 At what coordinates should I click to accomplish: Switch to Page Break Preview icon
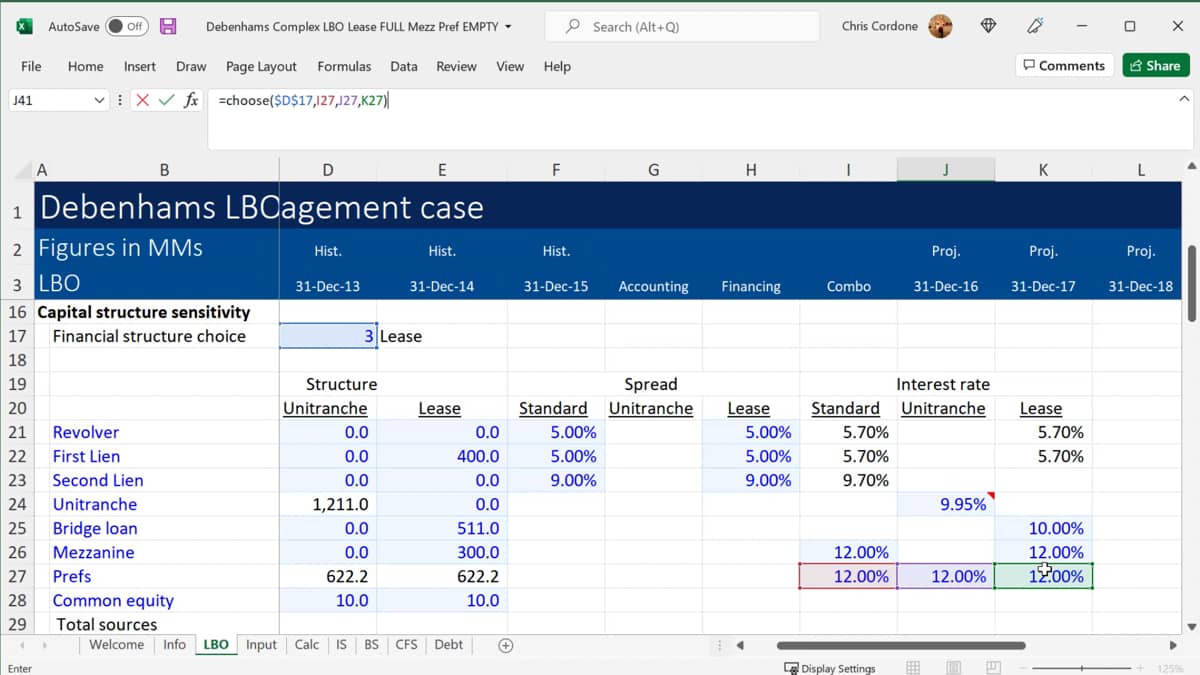pos(992,667)
